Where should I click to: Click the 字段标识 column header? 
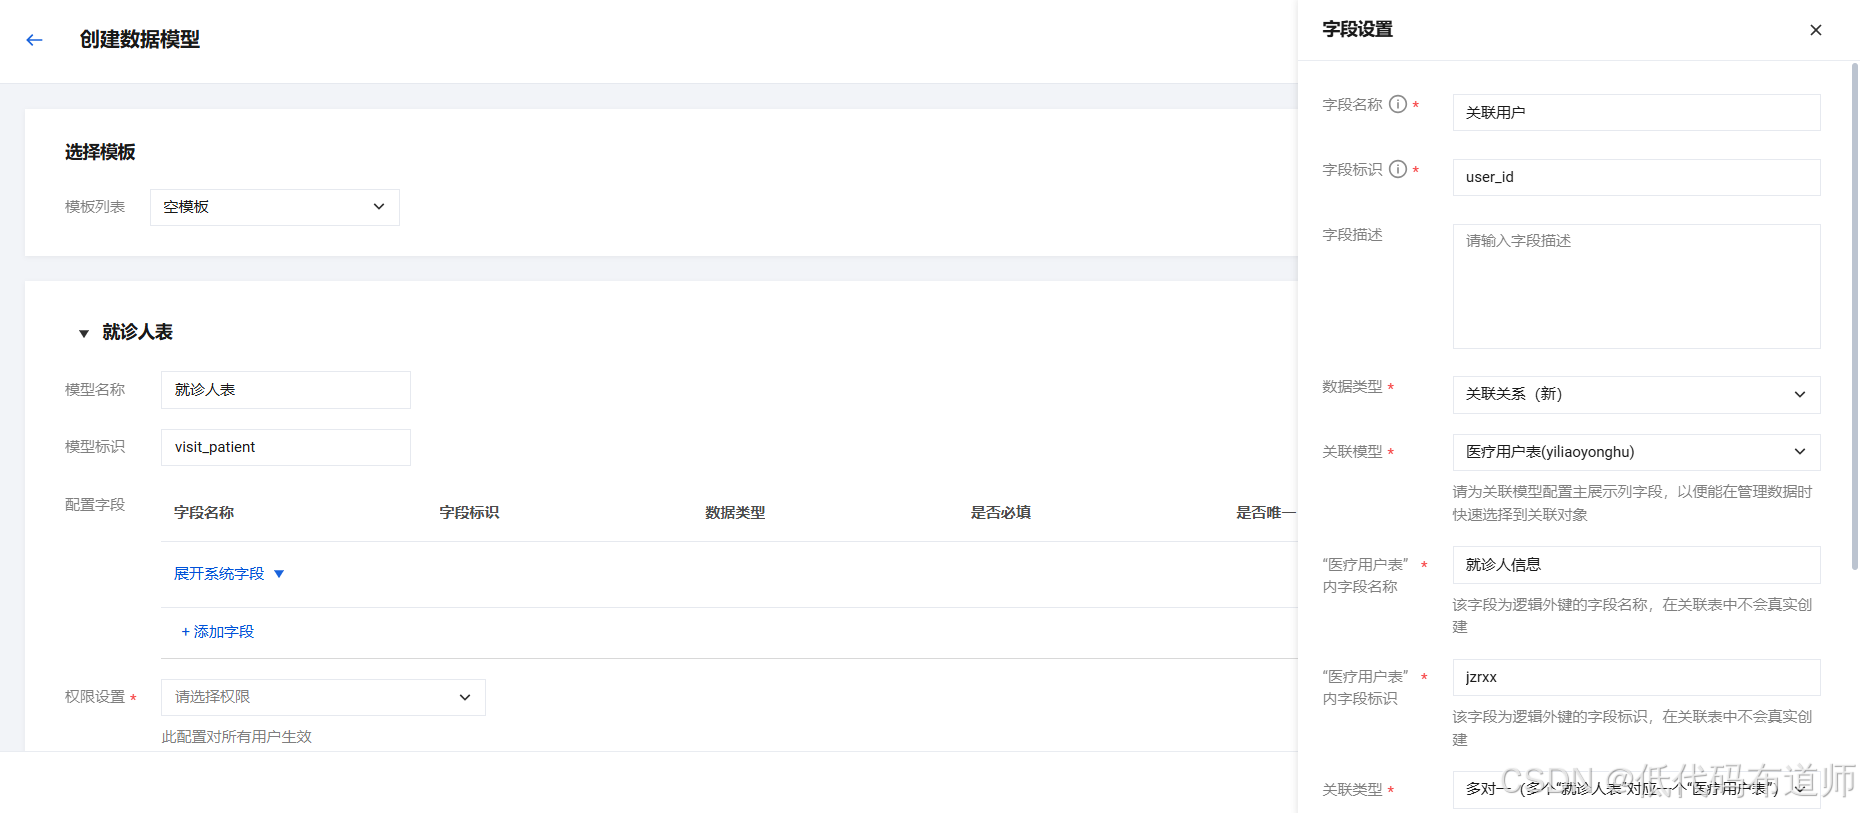[x=469, y=512]
